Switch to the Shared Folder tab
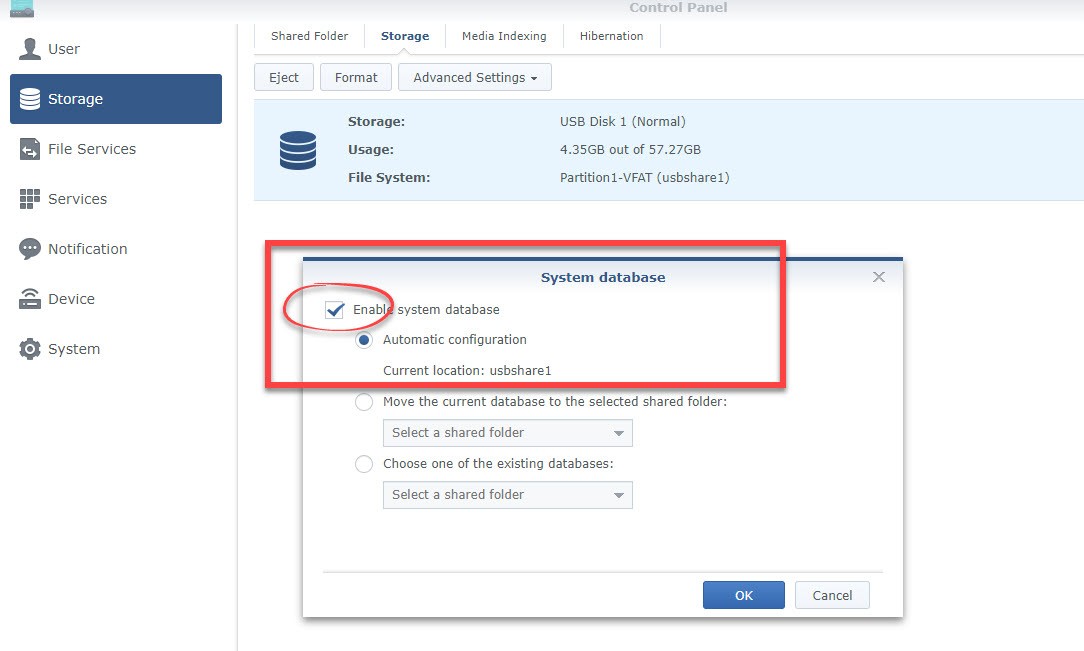Image resolution: width=1084 pixels, height=651 pixels. [x=310, y=36]
